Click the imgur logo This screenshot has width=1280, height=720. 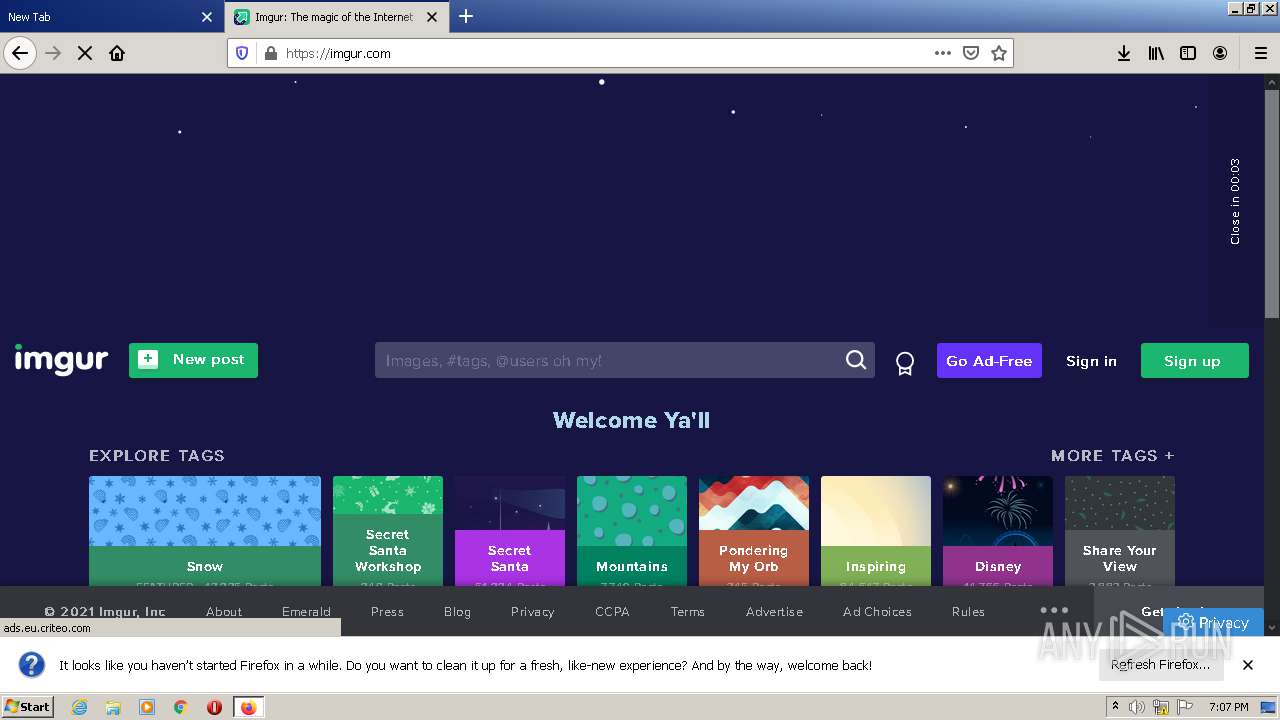61,360
